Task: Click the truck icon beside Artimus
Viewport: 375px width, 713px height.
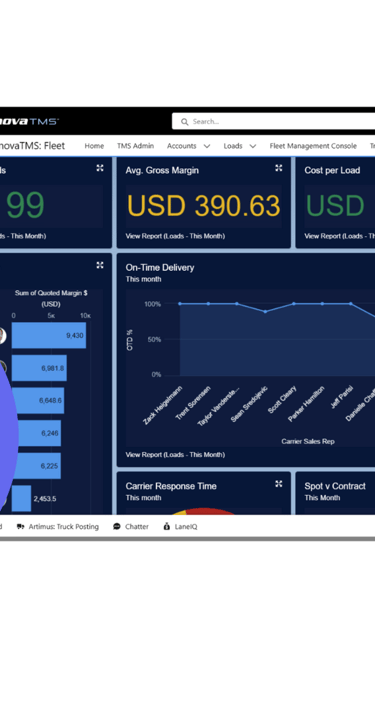Action: click(x=20, y=527)
